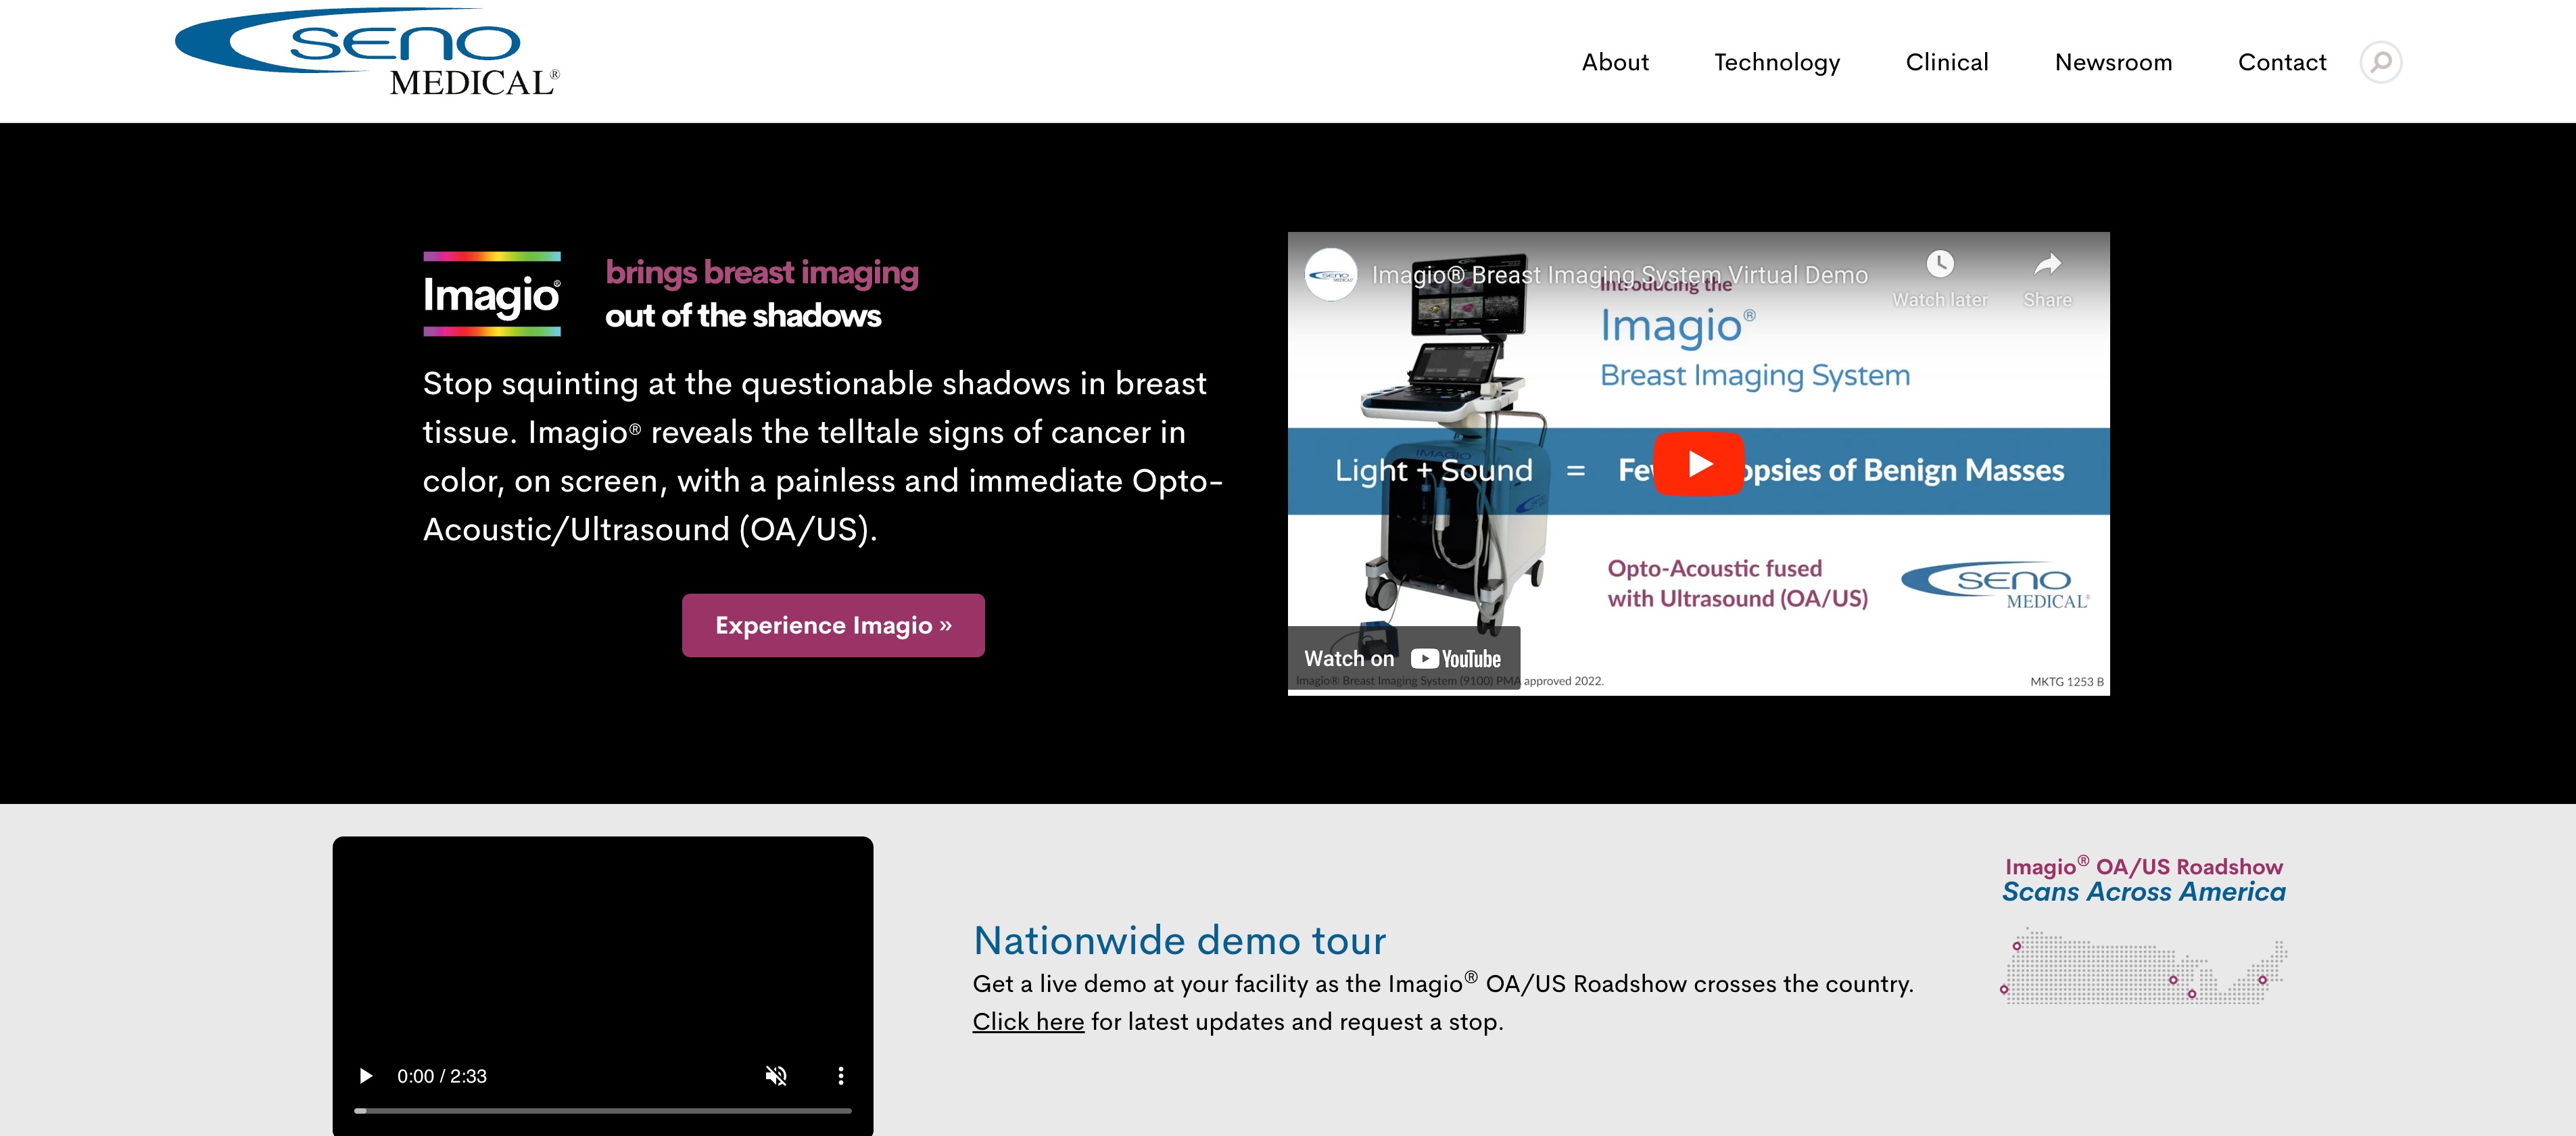This screenshot has width=2576, height=1136.
Task: Click the Roadshow Scans Across America map
Action: 2143,965
